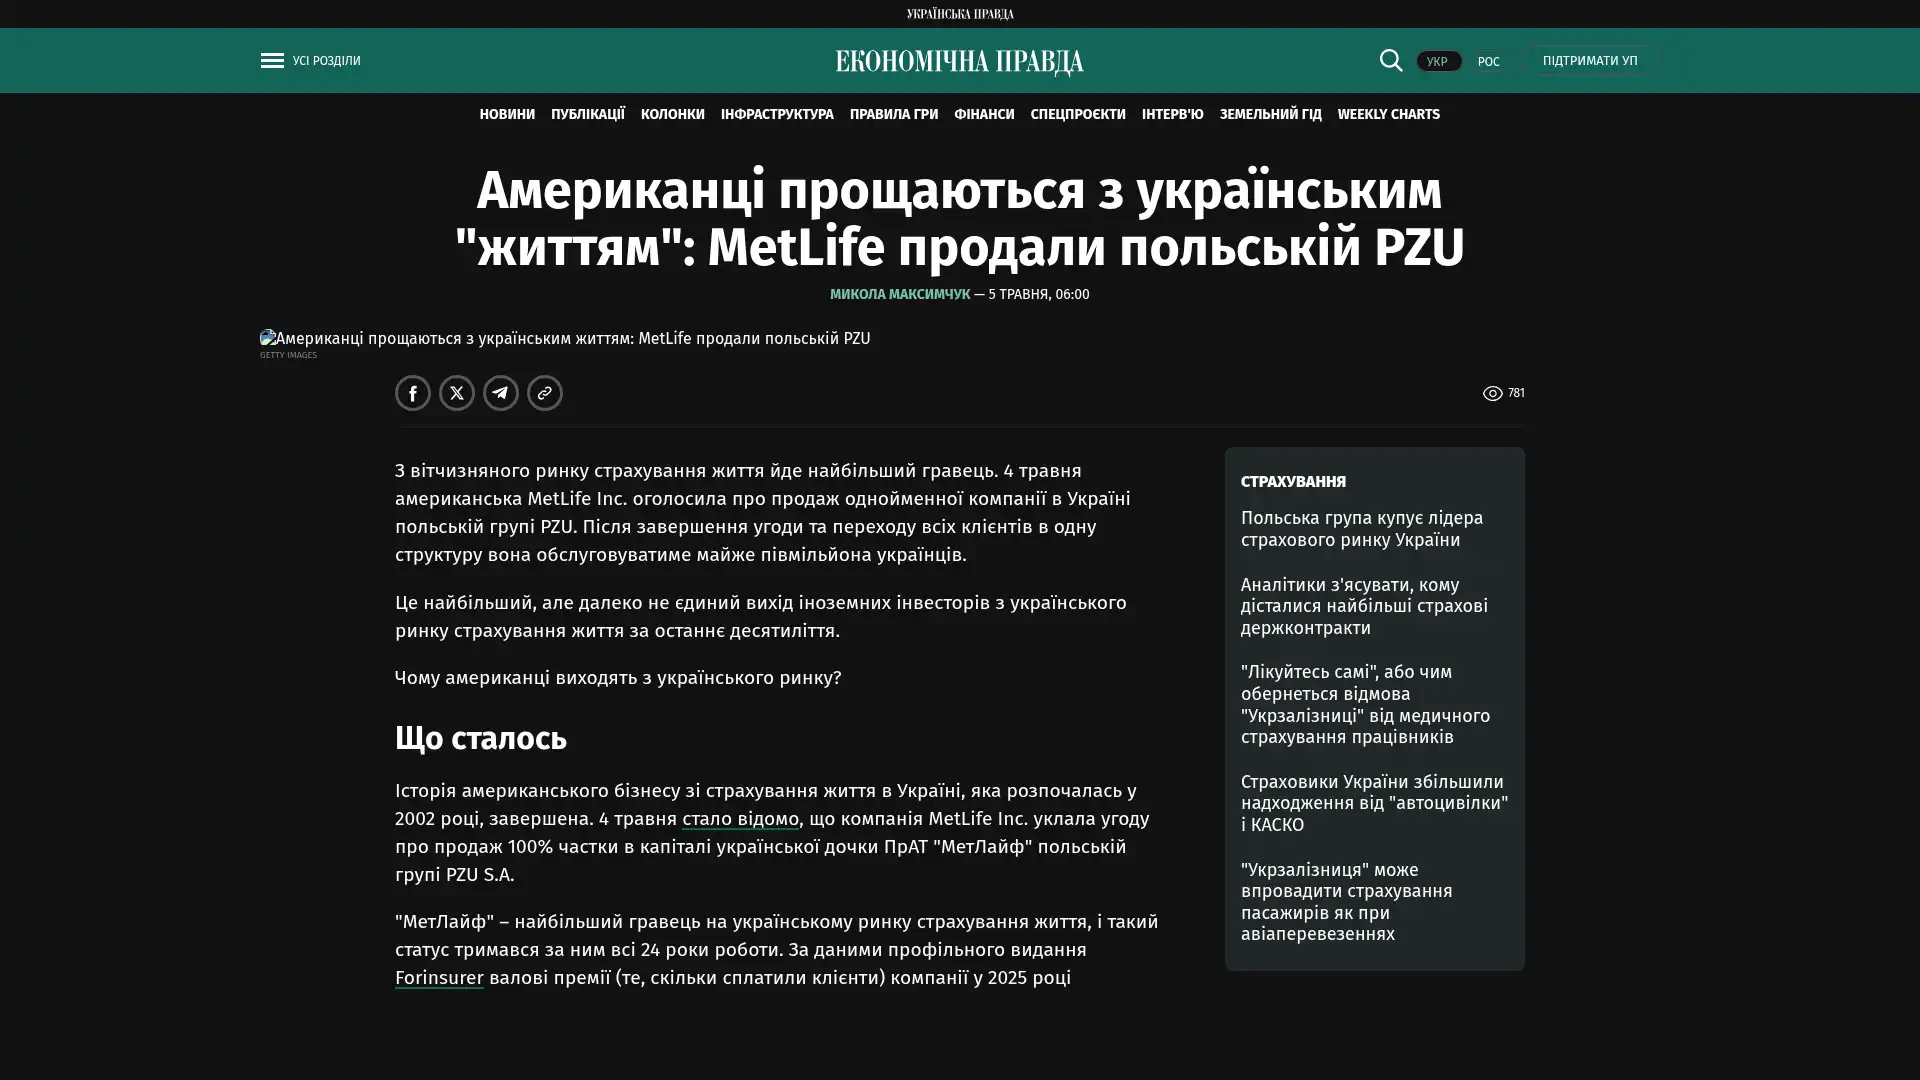The width and height of the screenshot is (1920, 1080).
Task: Click the Підтримати УП button
Action: tap(1590, 61)
